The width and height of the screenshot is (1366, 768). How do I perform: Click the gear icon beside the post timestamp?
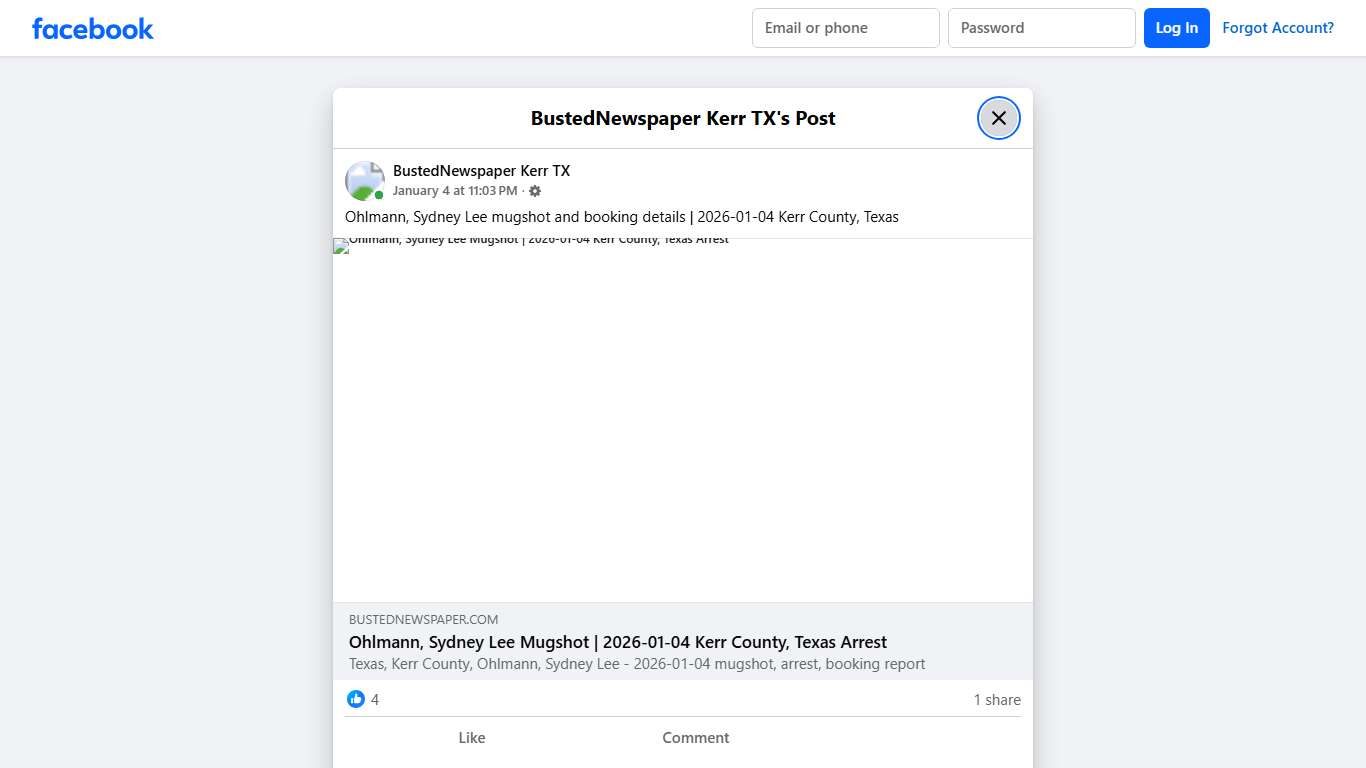(535, 191)
